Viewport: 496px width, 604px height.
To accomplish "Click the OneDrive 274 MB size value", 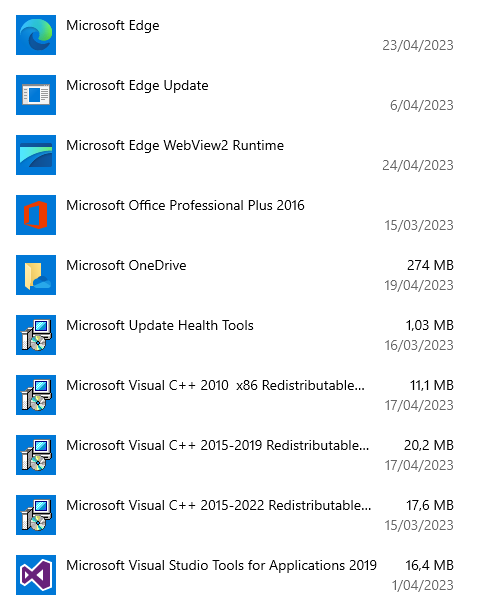I will [431, 265].
